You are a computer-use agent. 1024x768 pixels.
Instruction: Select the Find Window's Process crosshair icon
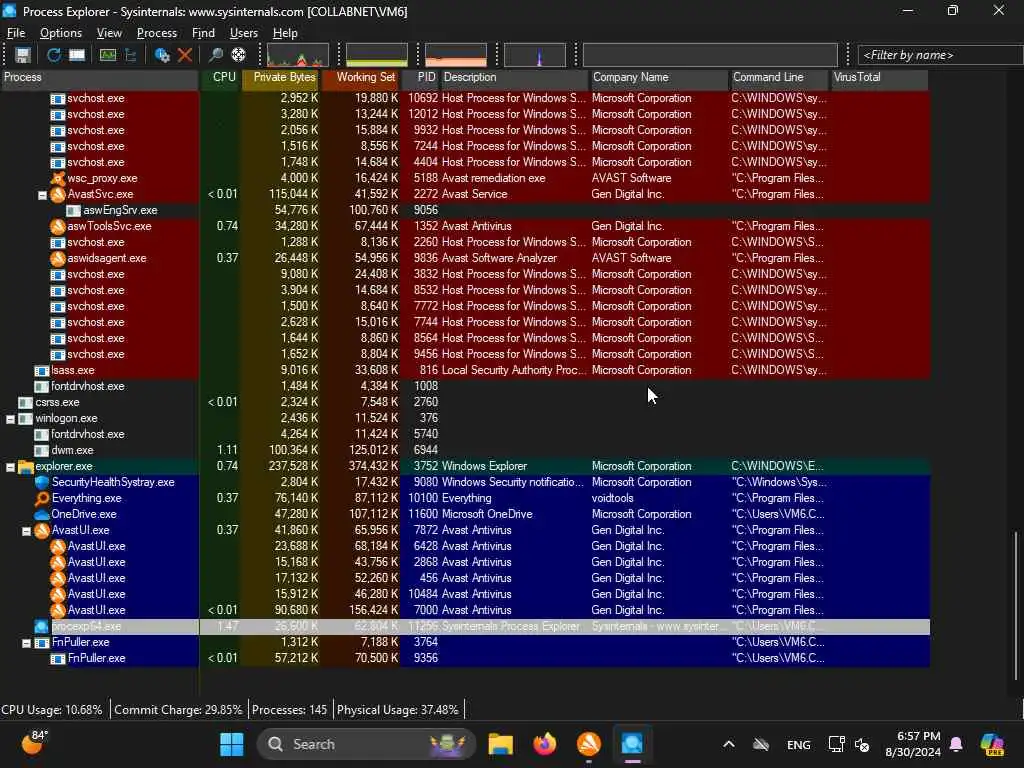tap(238, 56)
